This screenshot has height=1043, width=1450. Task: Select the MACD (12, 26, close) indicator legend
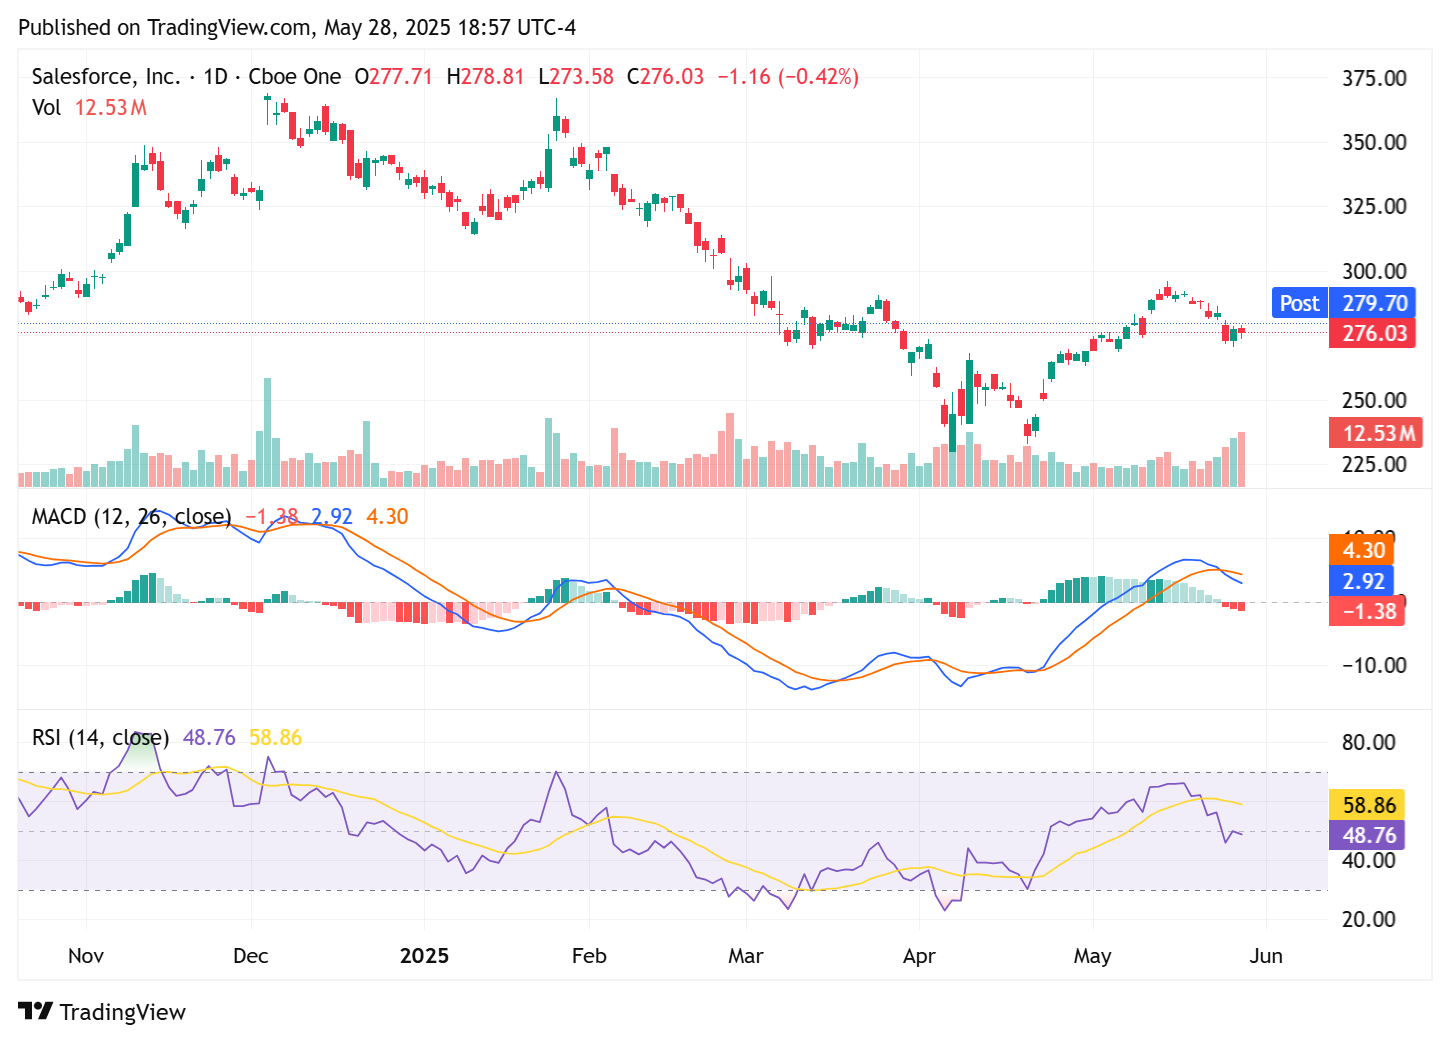coord(130,516)
